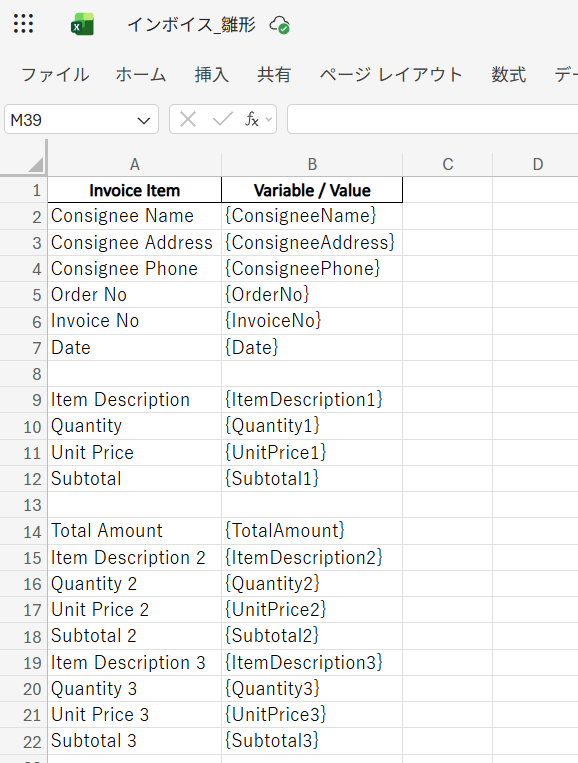The height and width of the screenshot is (763, 578).
Task: Select the {TotalAmount} cell
Action: 312,531
